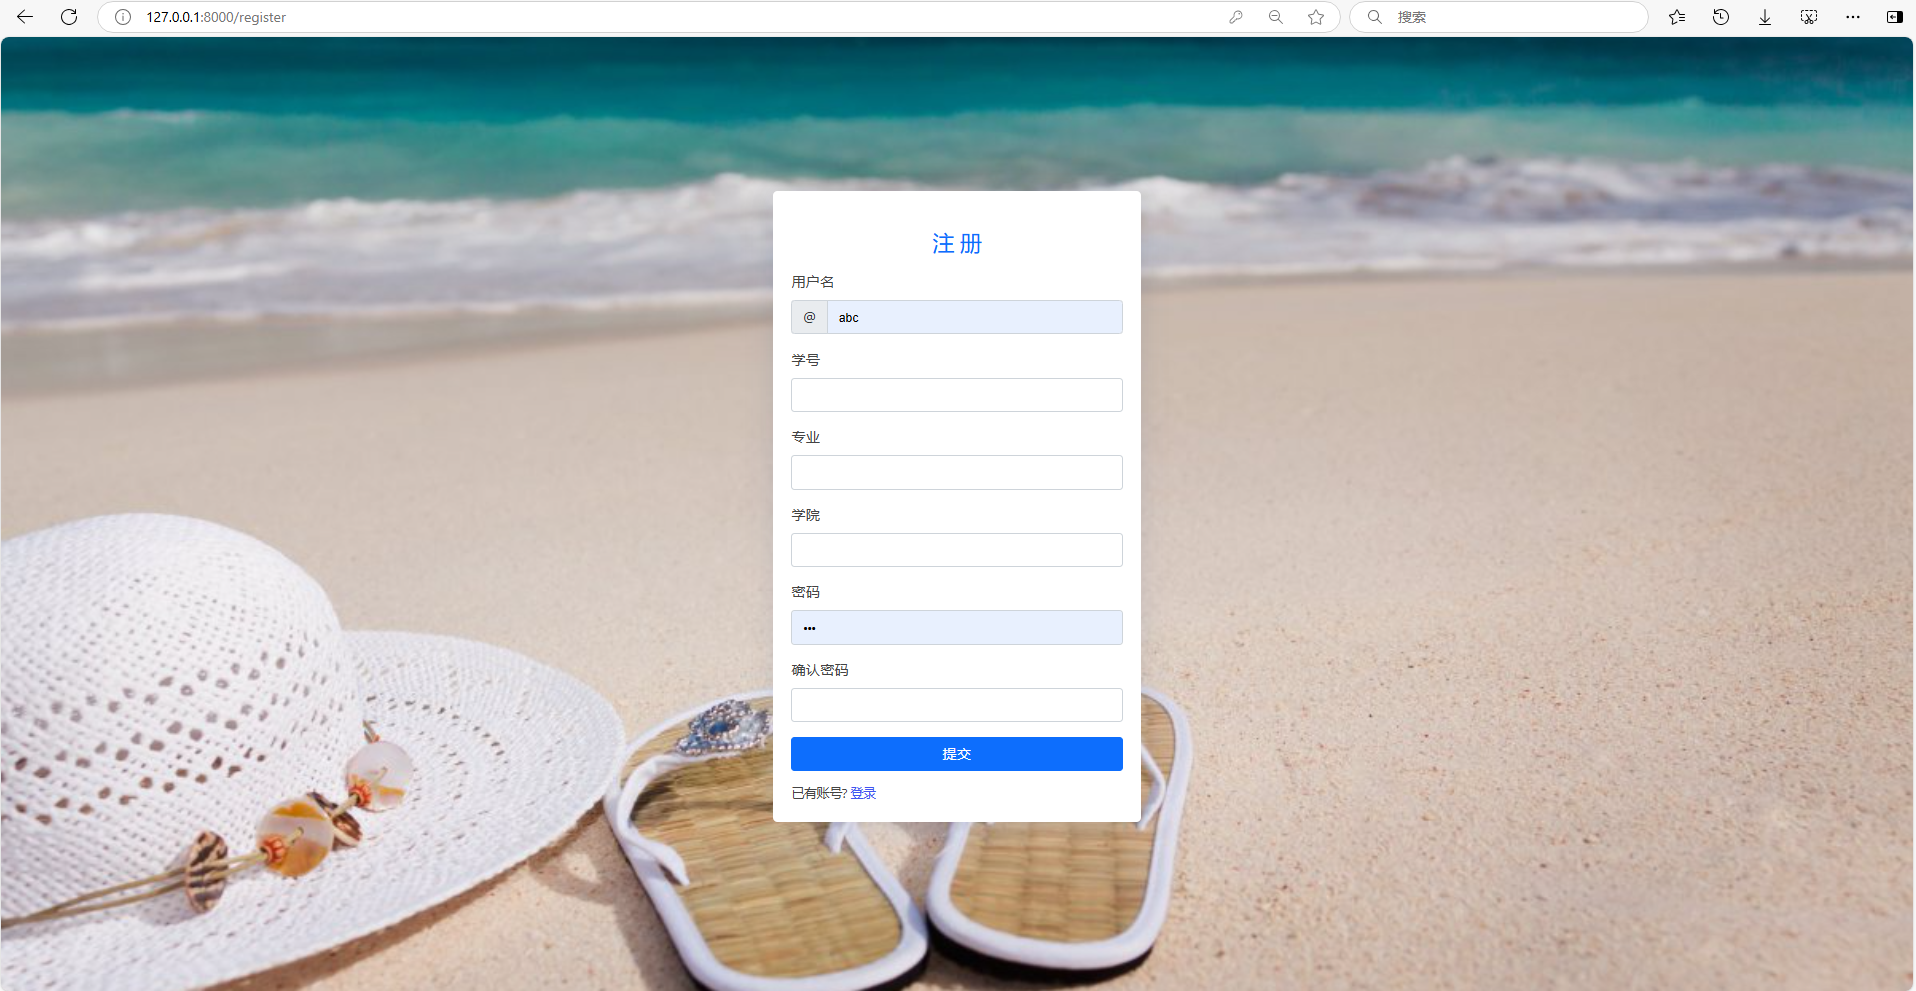Open browsing history icon
The image size is (1916, 991).
pos(1721,17)
